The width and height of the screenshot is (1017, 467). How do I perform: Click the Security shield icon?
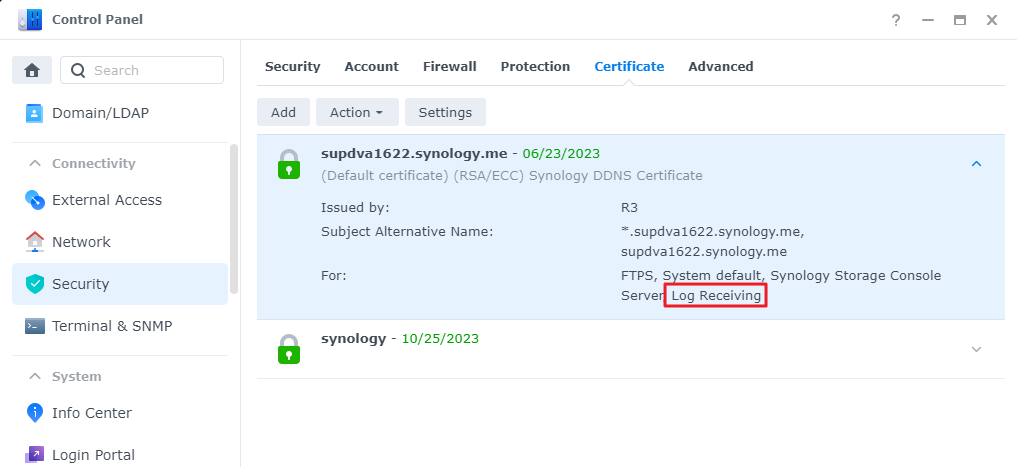(34, 283)
